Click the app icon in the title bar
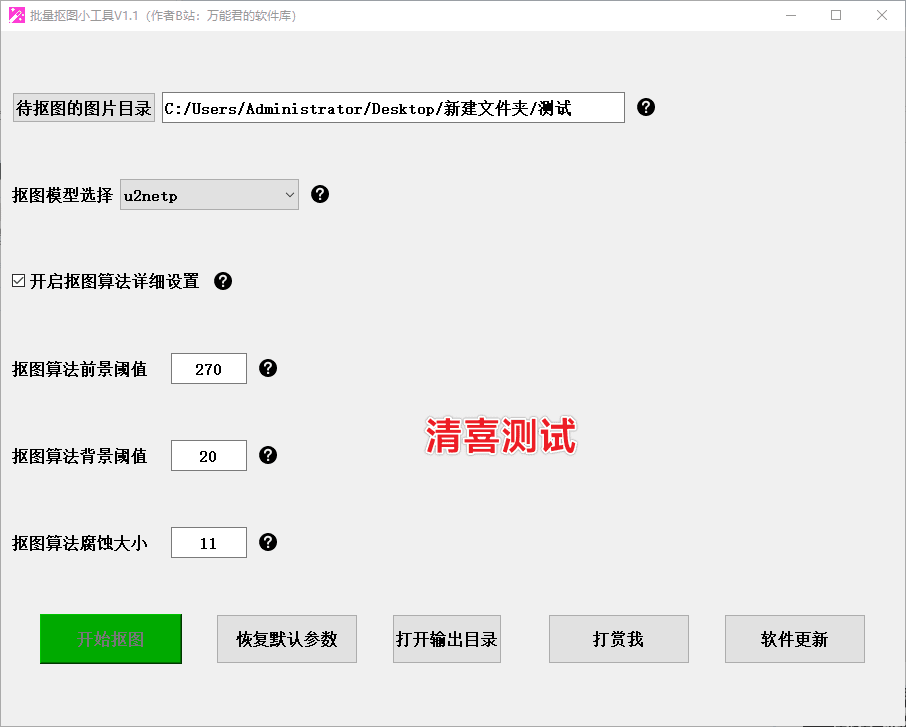Image resolution: width=906 pixels, height=727 pixels. [16, 15]
